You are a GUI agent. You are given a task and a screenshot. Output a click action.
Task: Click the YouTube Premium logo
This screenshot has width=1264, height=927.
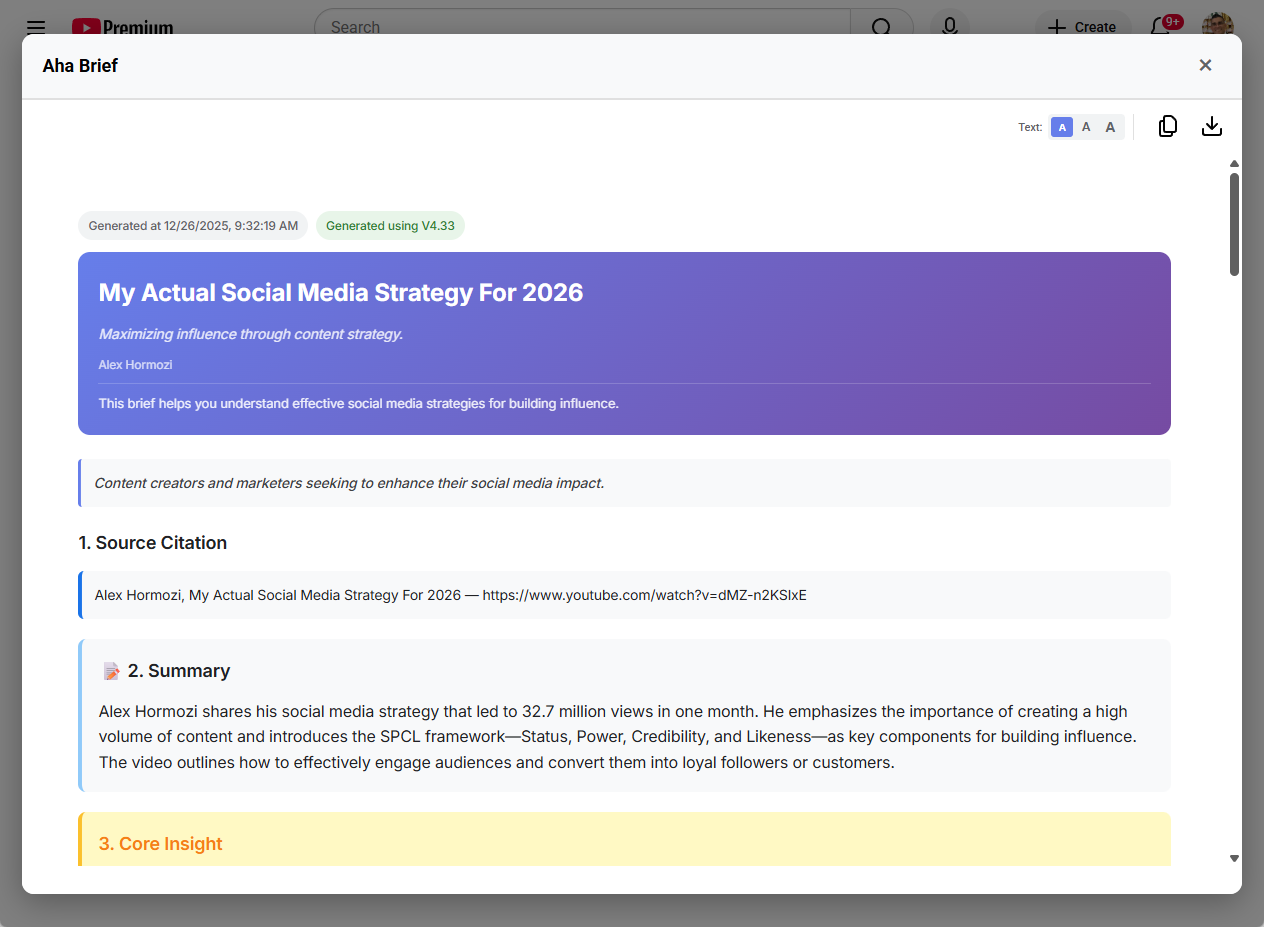(122, 27)
